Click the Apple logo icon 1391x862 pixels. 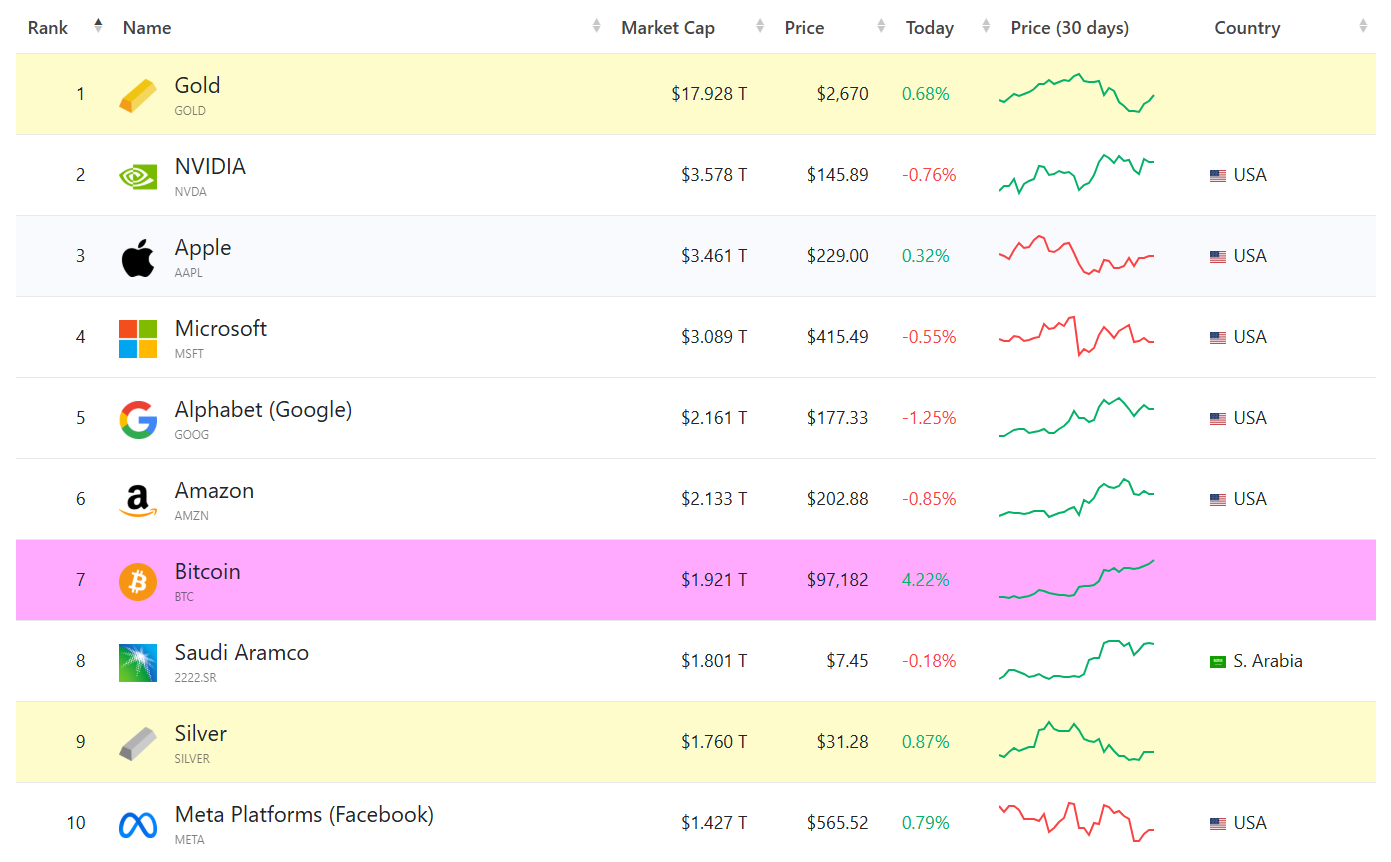[138, 257]
